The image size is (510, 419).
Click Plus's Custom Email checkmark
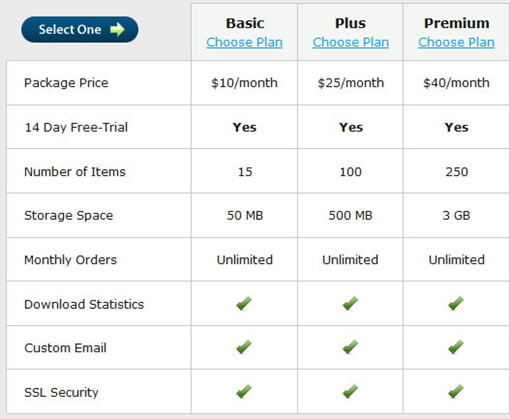tap(350, 347)
